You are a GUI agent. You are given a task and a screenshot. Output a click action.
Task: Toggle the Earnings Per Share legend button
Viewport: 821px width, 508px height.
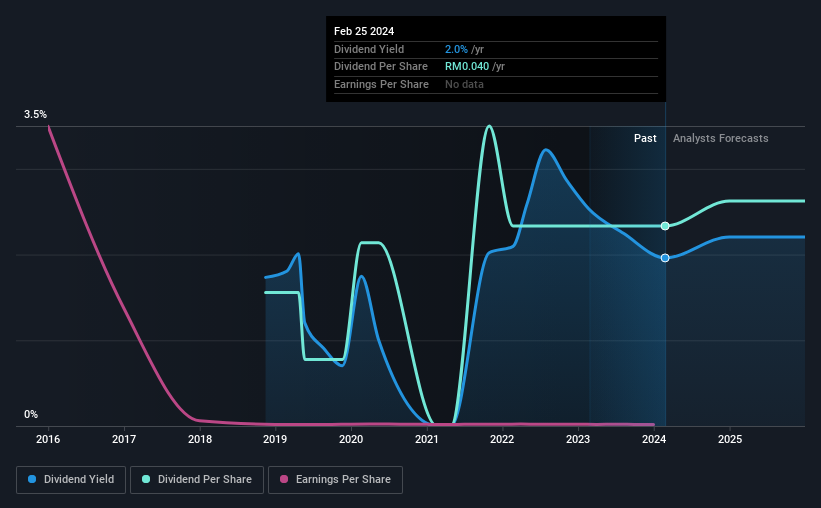pyautogui.click(x=335, y=480)
